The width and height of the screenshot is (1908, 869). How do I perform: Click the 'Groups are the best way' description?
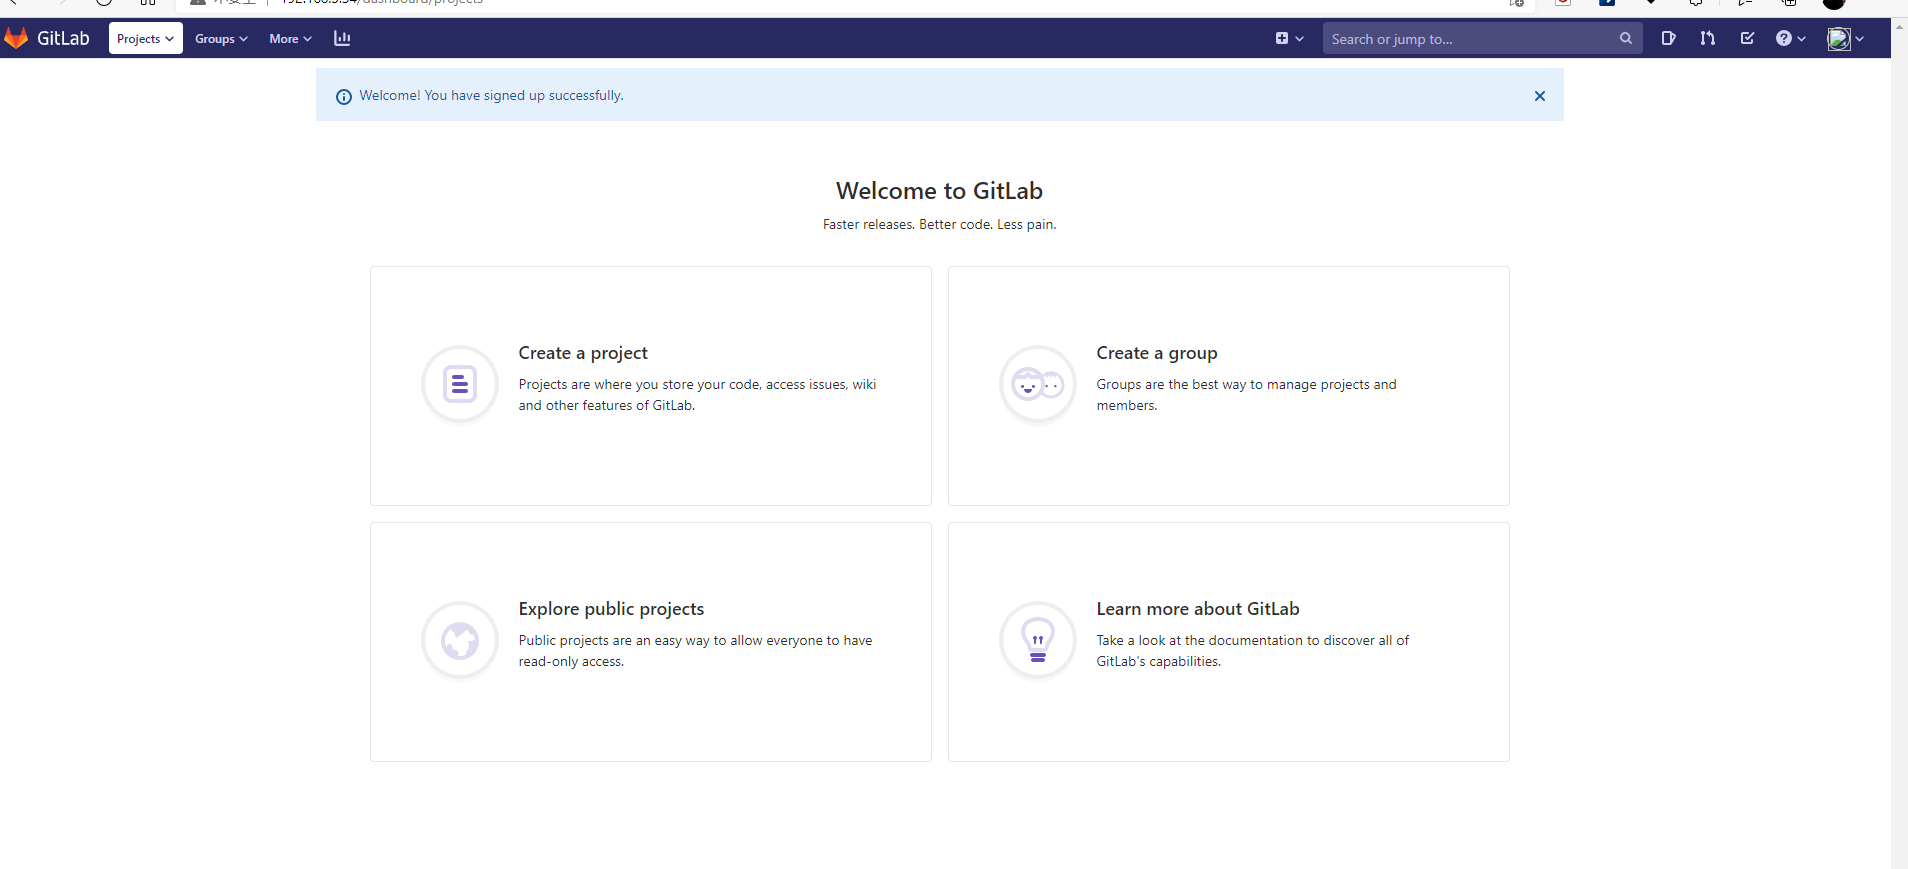pos(1246,395)
